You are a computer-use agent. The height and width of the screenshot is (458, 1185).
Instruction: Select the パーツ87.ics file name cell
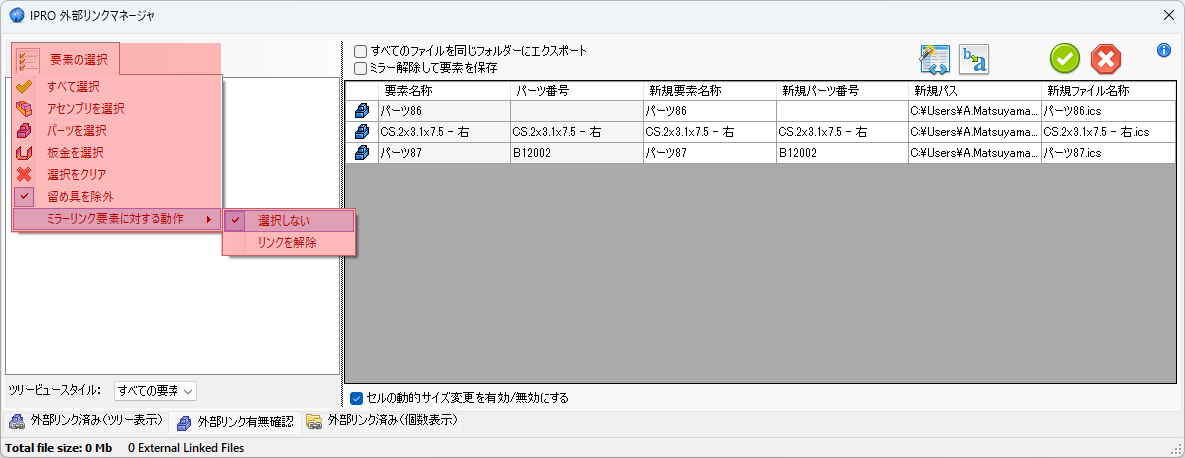point(1109,153)
